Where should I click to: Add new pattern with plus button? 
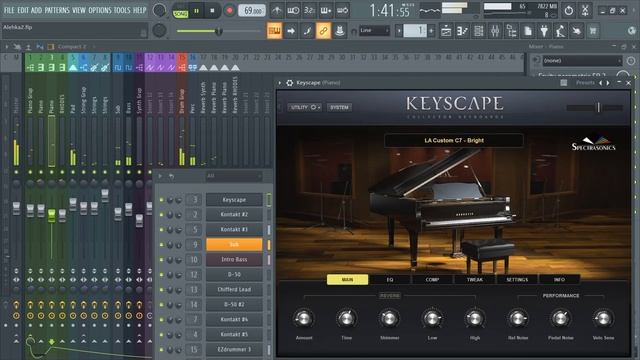tap(431, 31)
